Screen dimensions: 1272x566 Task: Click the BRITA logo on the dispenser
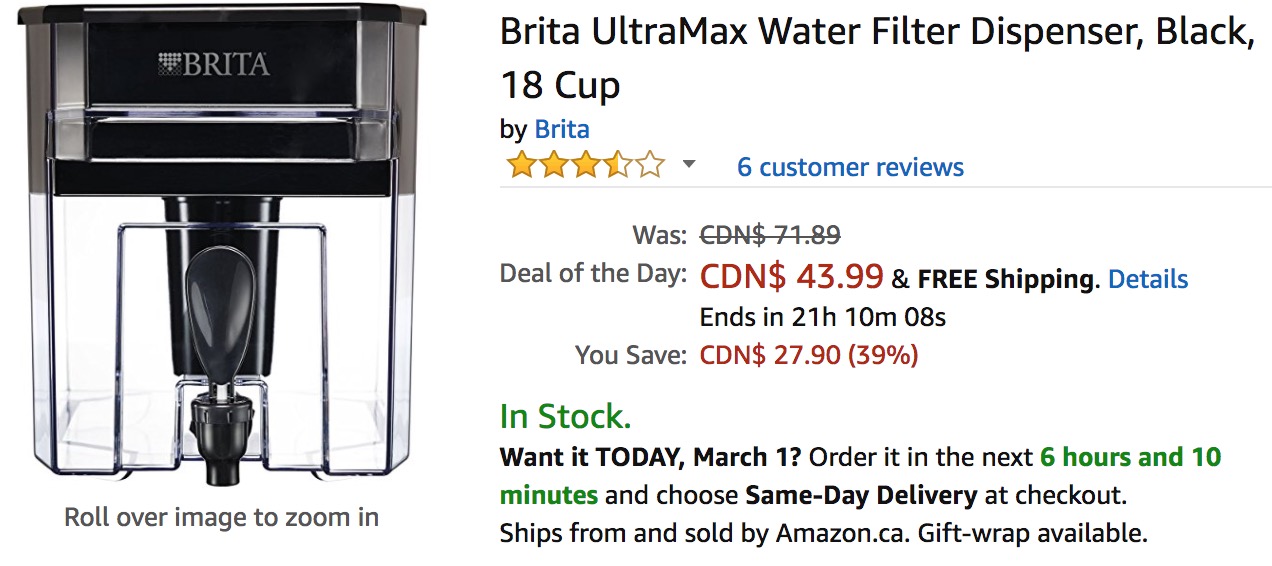tap(214, 65)
